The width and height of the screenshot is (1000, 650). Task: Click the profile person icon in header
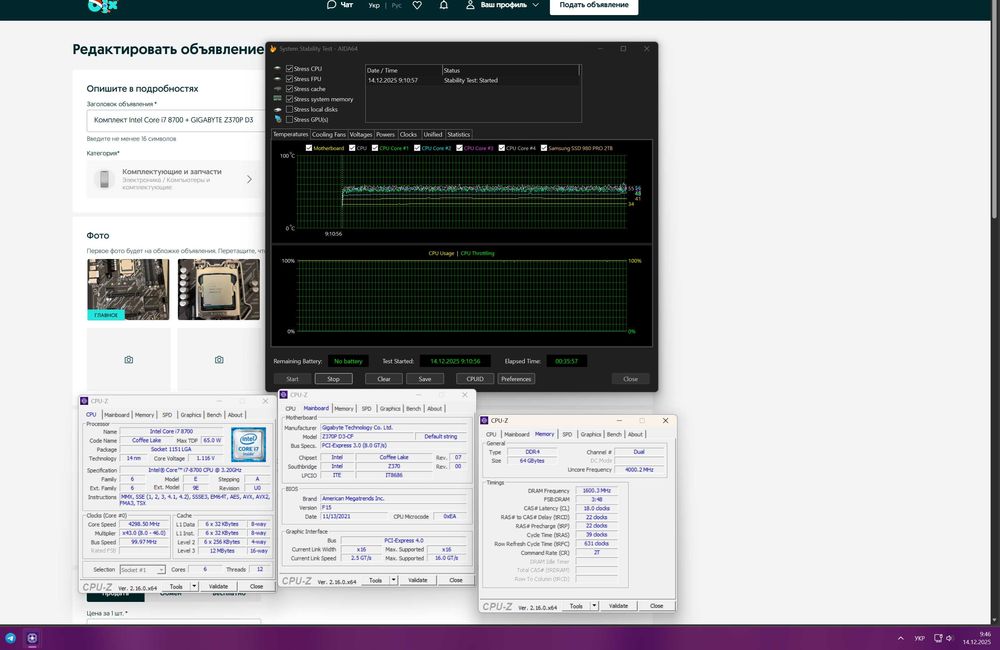coord(470,5)
